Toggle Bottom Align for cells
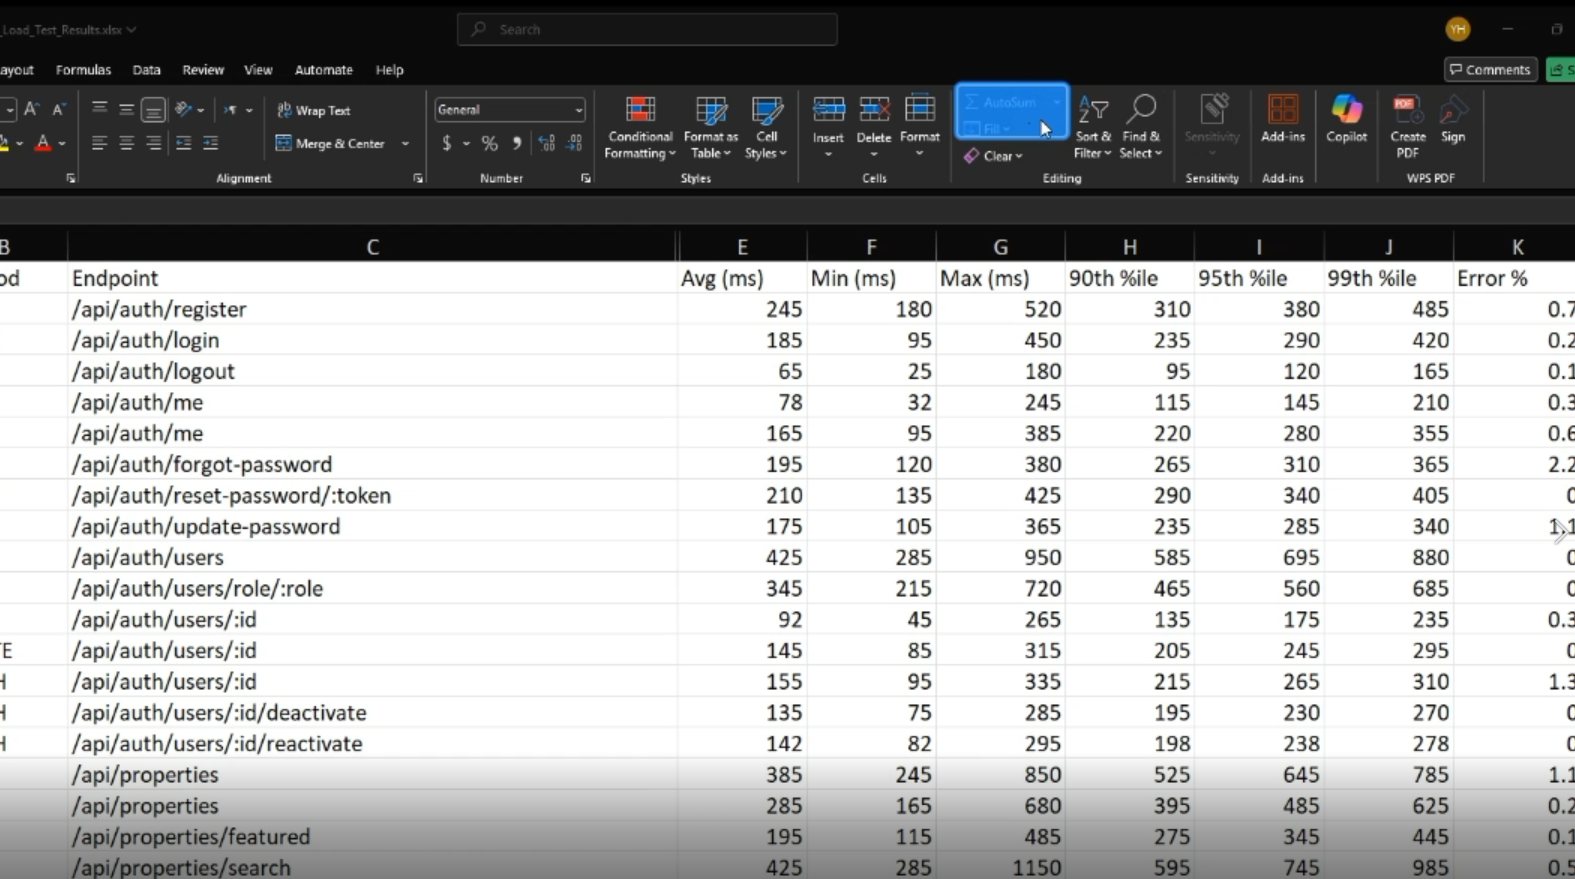The width and height of the screenshot is (1575, 879). [153, 109]
